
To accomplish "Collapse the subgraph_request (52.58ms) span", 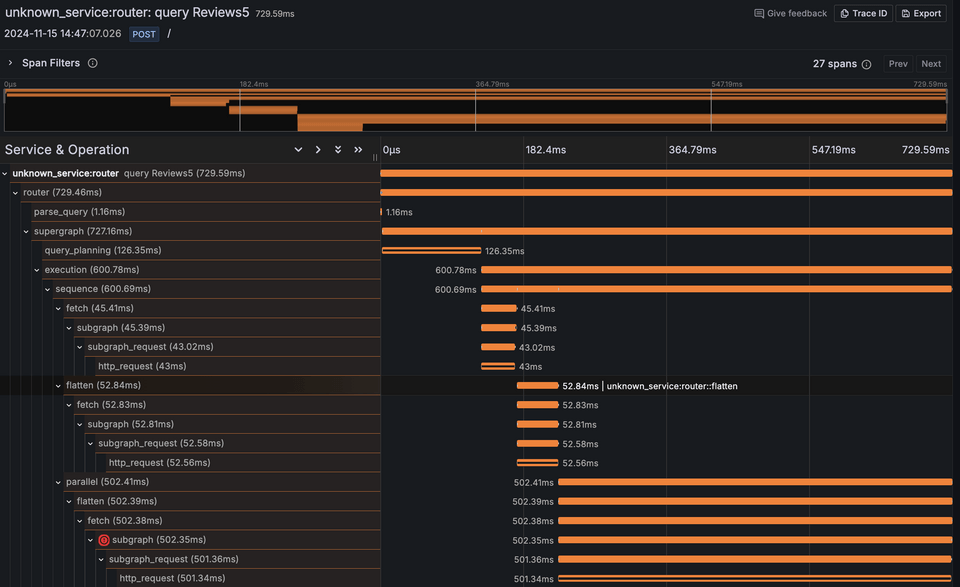I will (x=91, y=444).
